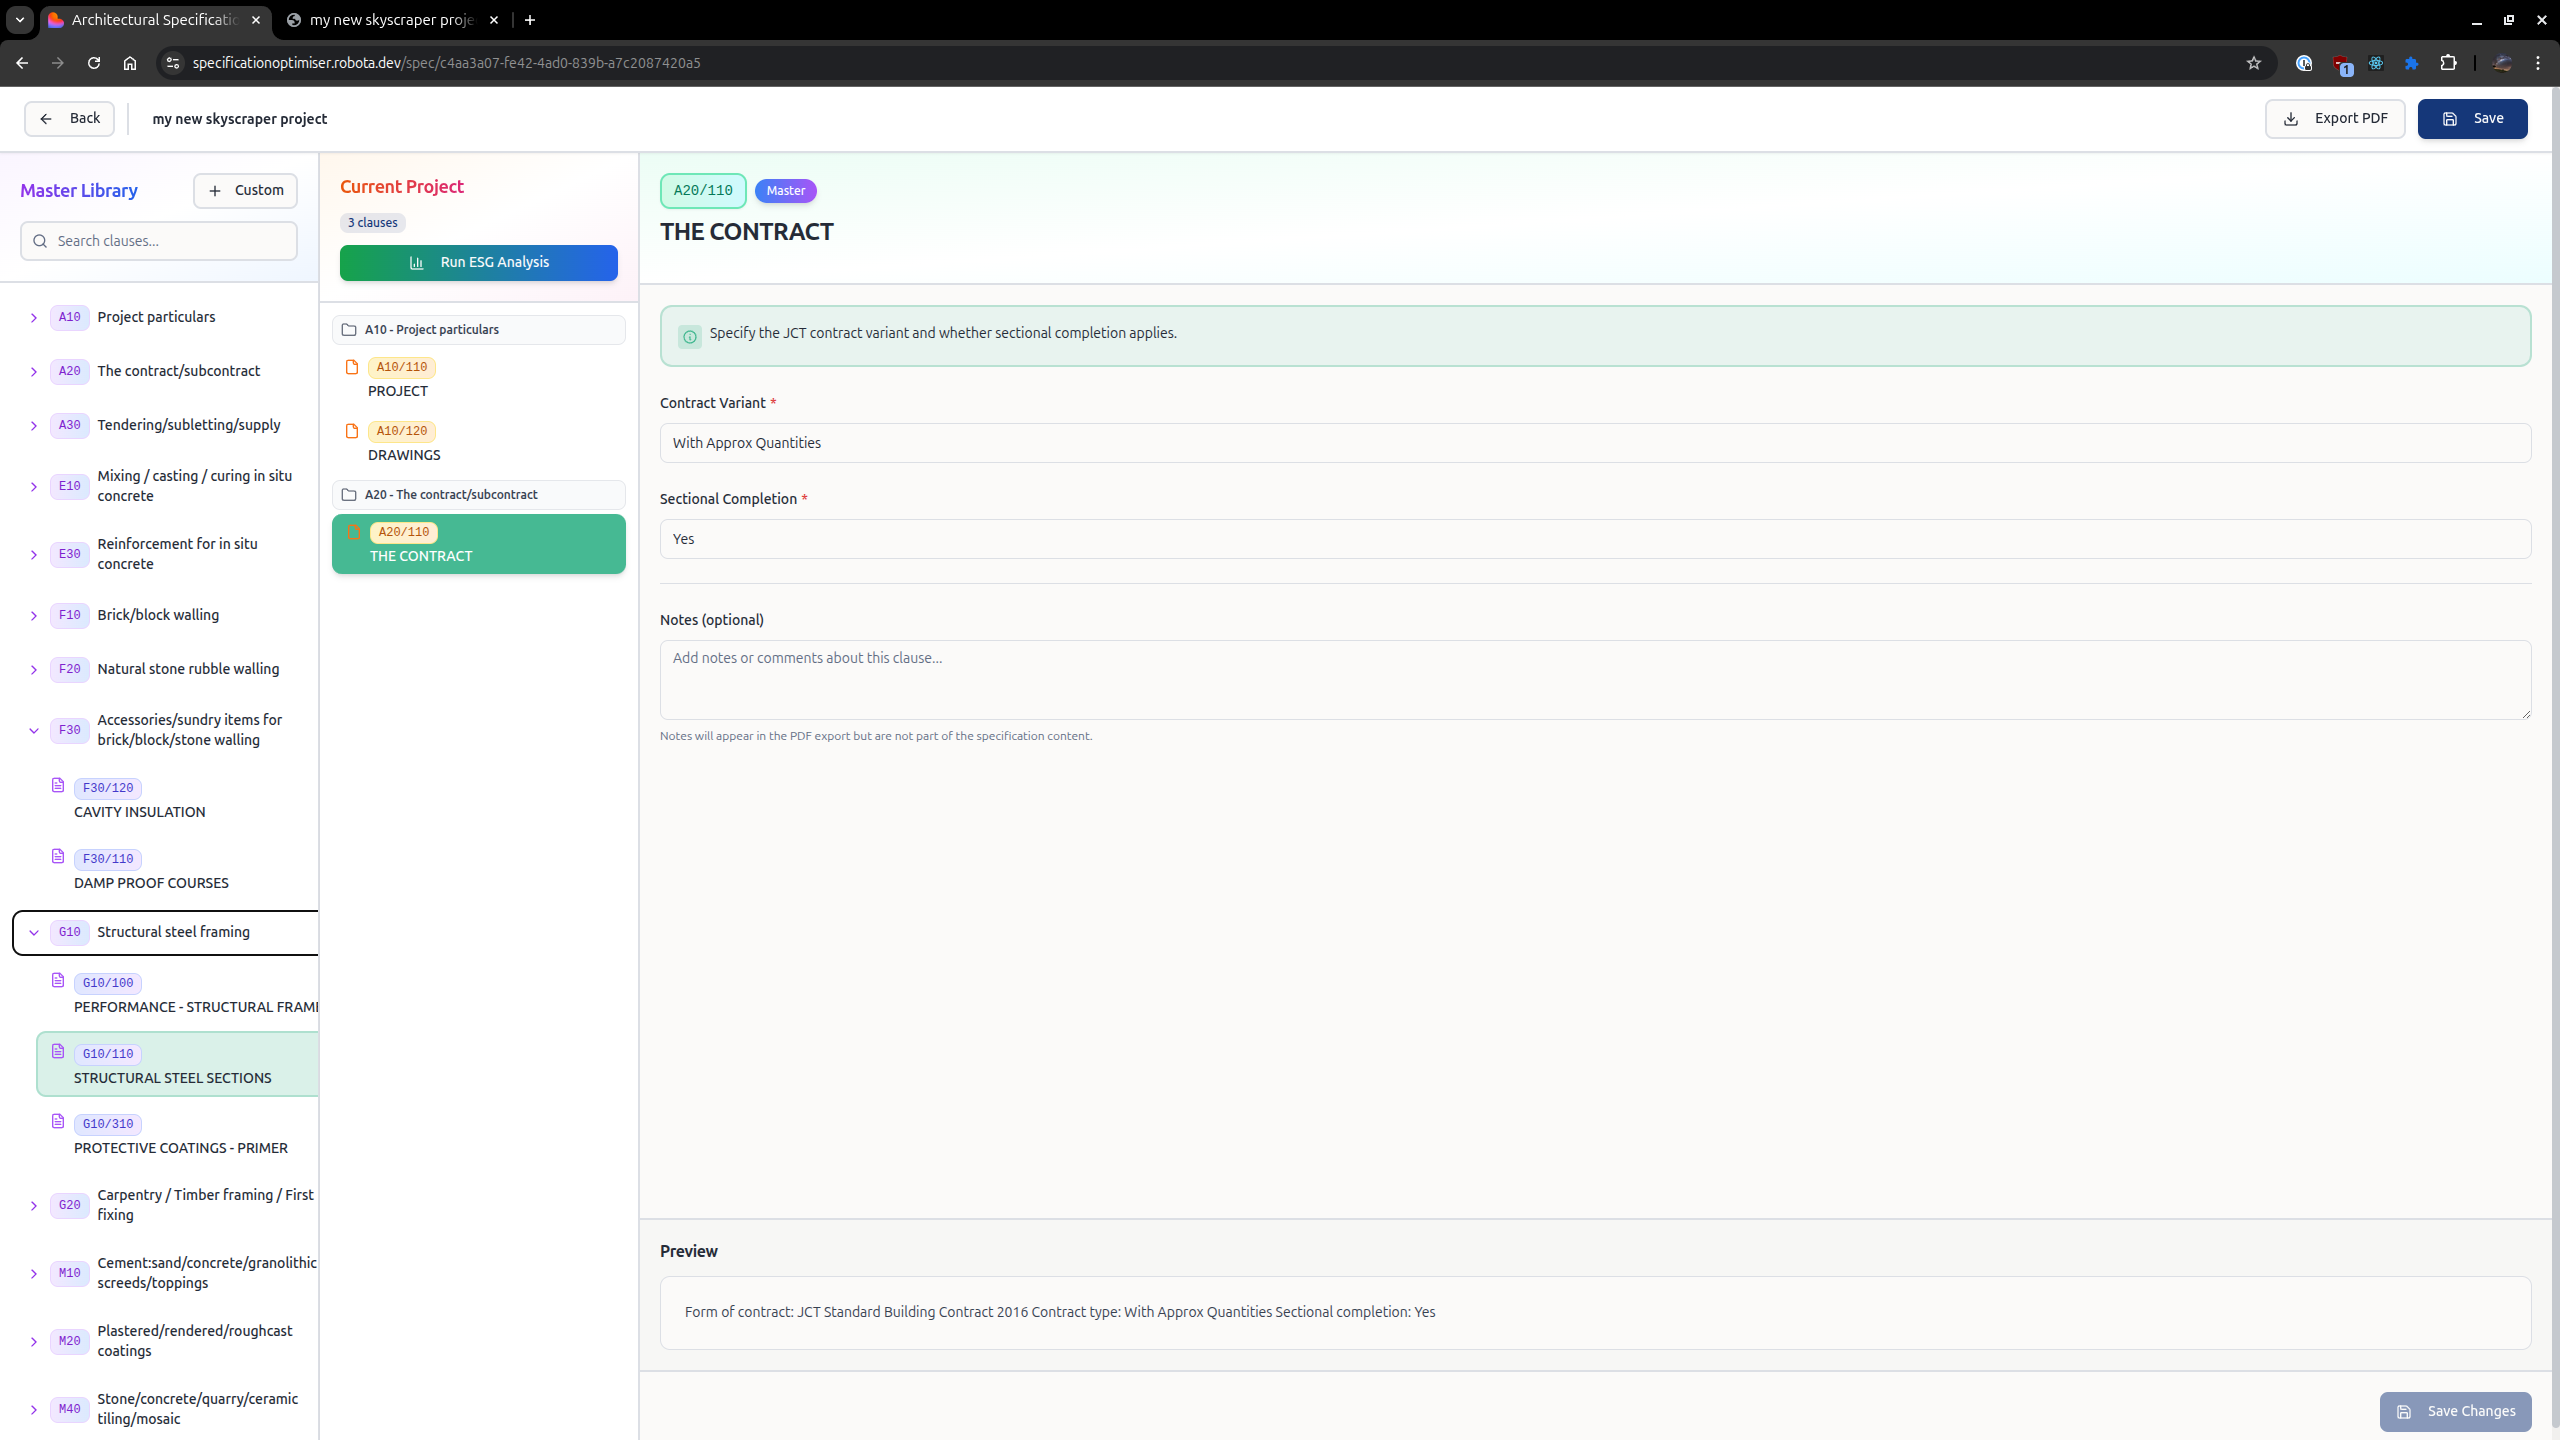The height and width of the screenshot is (1440, 2560).
Task: Click the browser home icon
Action: (x=130, y=63)
